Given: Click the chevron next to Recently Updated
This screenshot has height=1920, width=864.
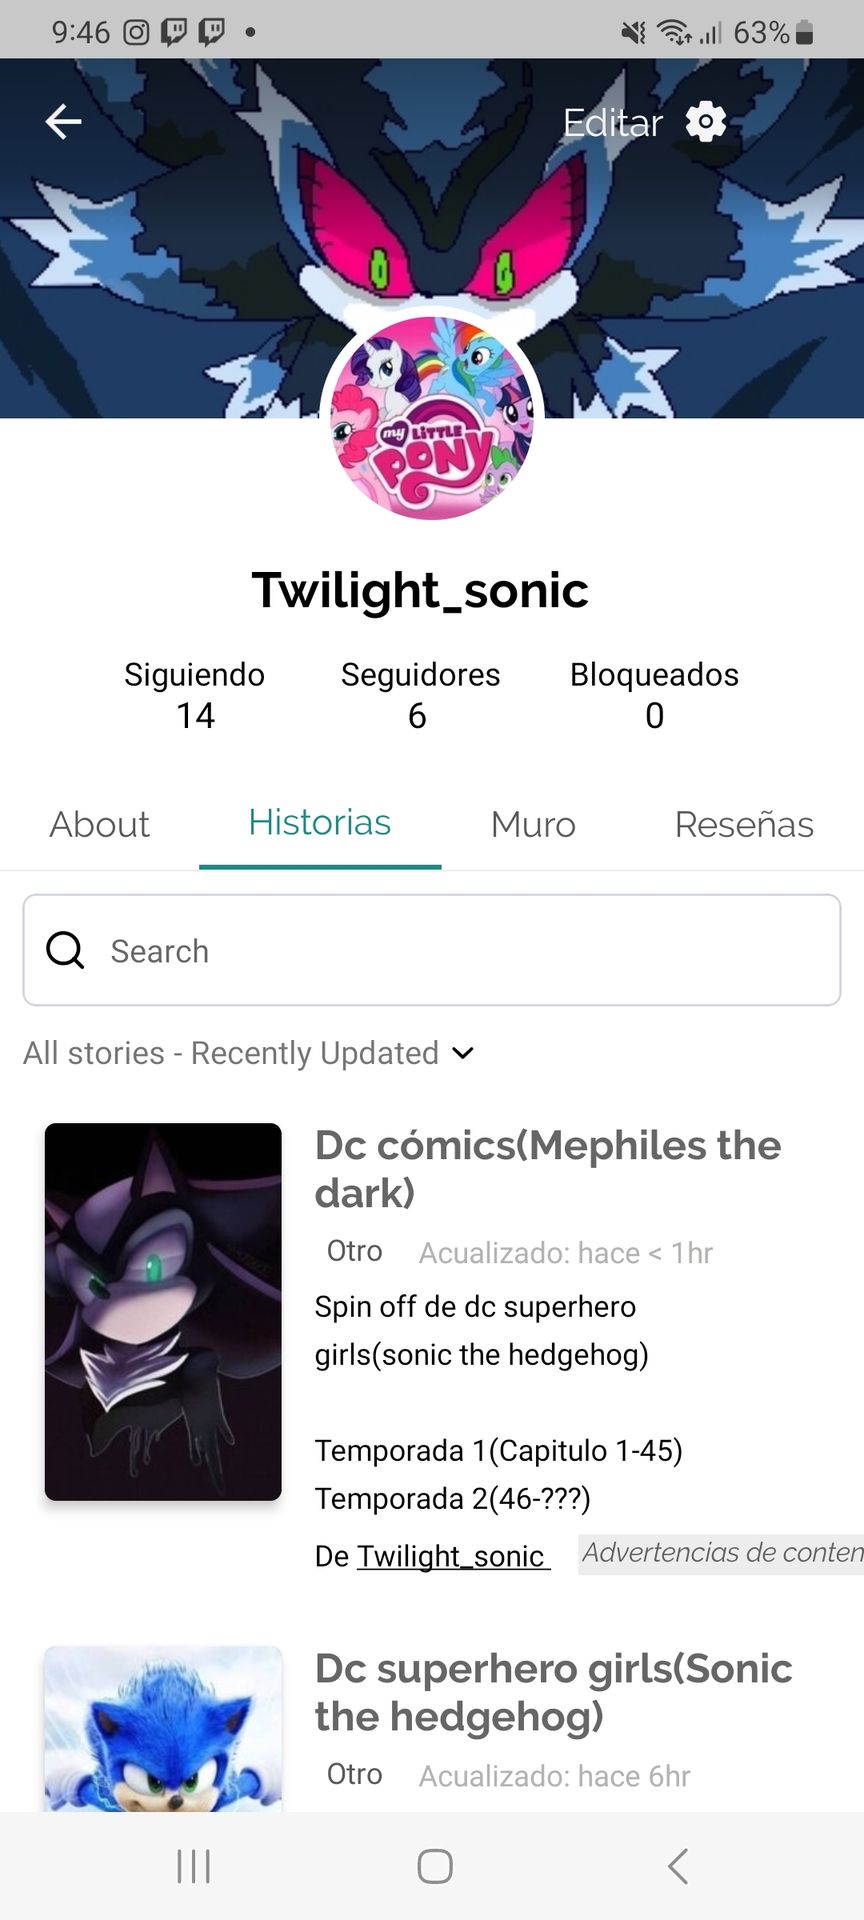Looking at the screenshot, I should [463, 1053].
